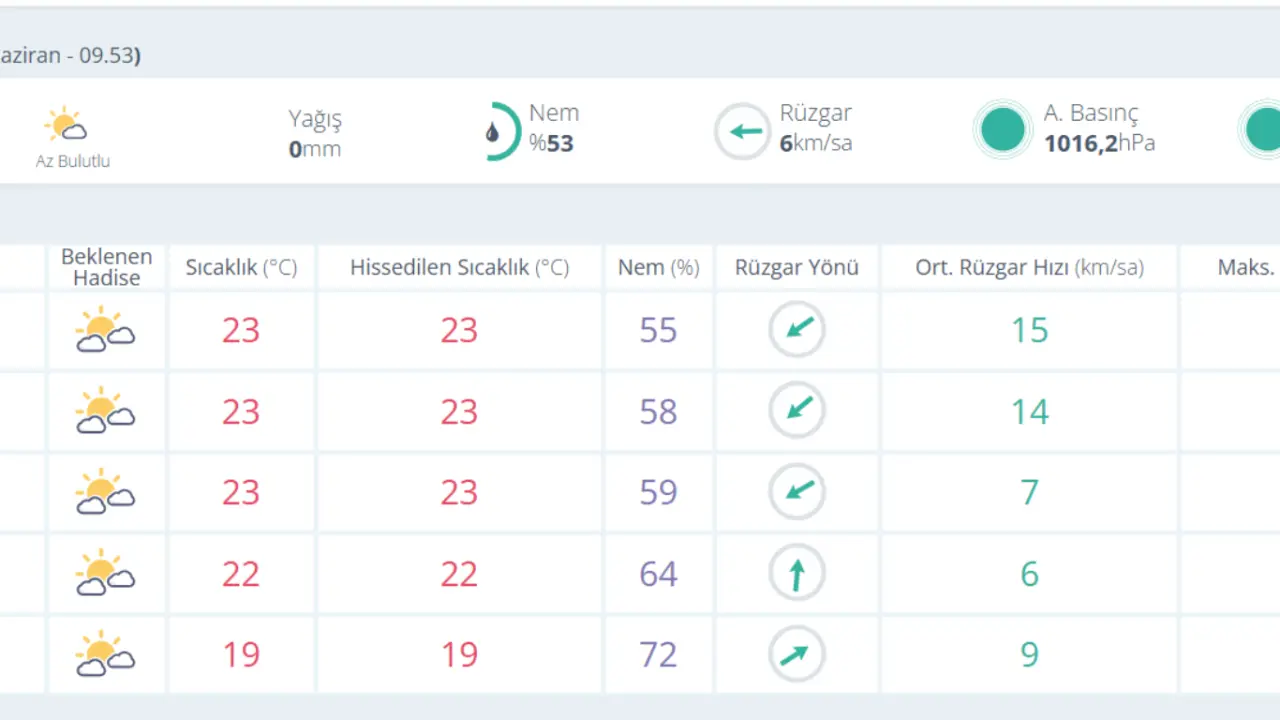
Task: Click the wind direction icon in the 58% humidity row
Action: [796, 411]
